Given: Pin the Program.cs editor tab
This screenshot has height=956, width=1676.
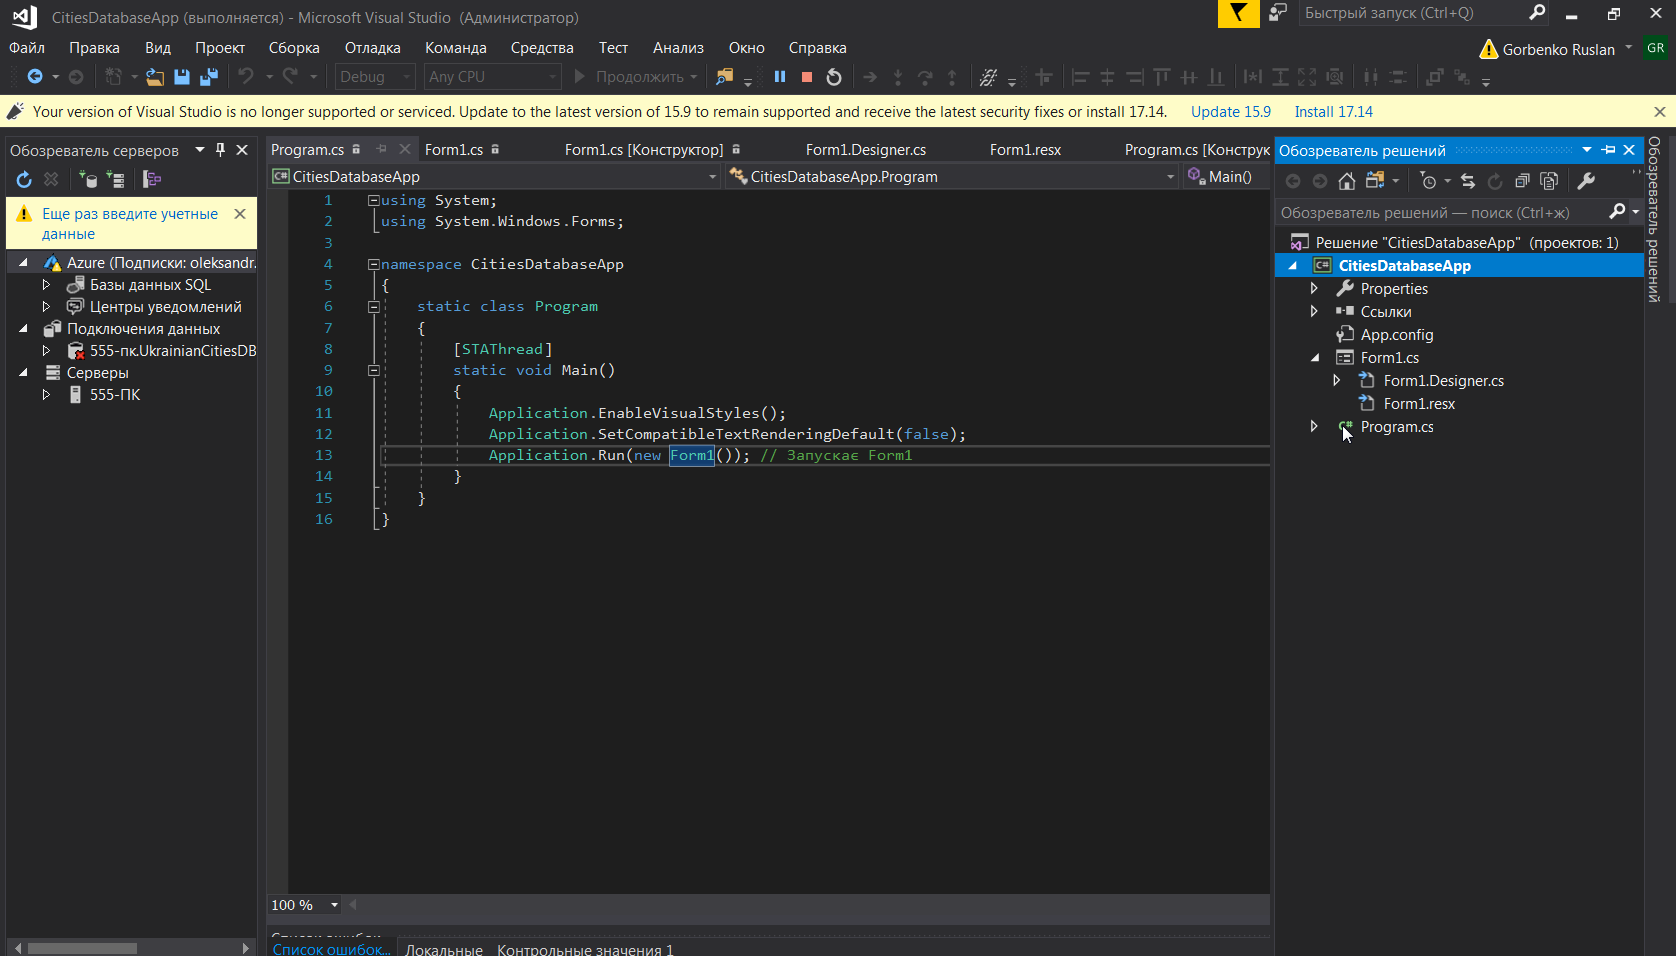Looking at the screenshot, I should pyautogui.click(x=381, y=149).
